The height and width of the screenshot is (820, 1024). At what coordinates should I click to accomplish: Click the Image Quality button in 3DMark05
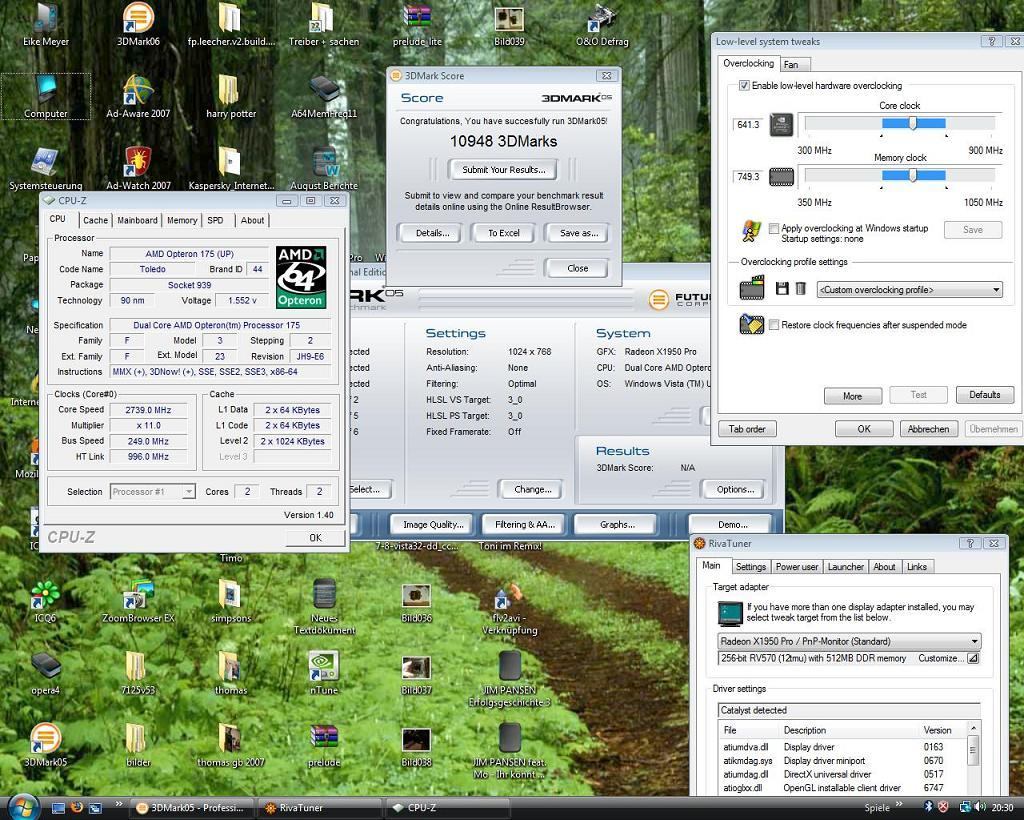click(x=433, y=524)
